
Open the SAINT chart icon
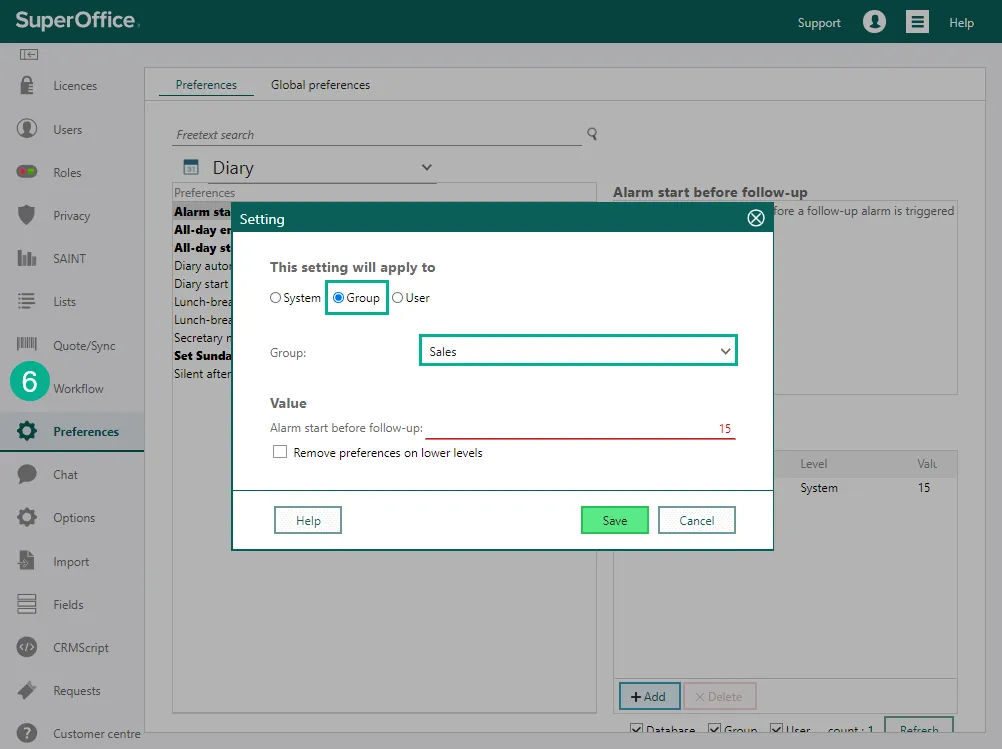click(x=27, y=259)
